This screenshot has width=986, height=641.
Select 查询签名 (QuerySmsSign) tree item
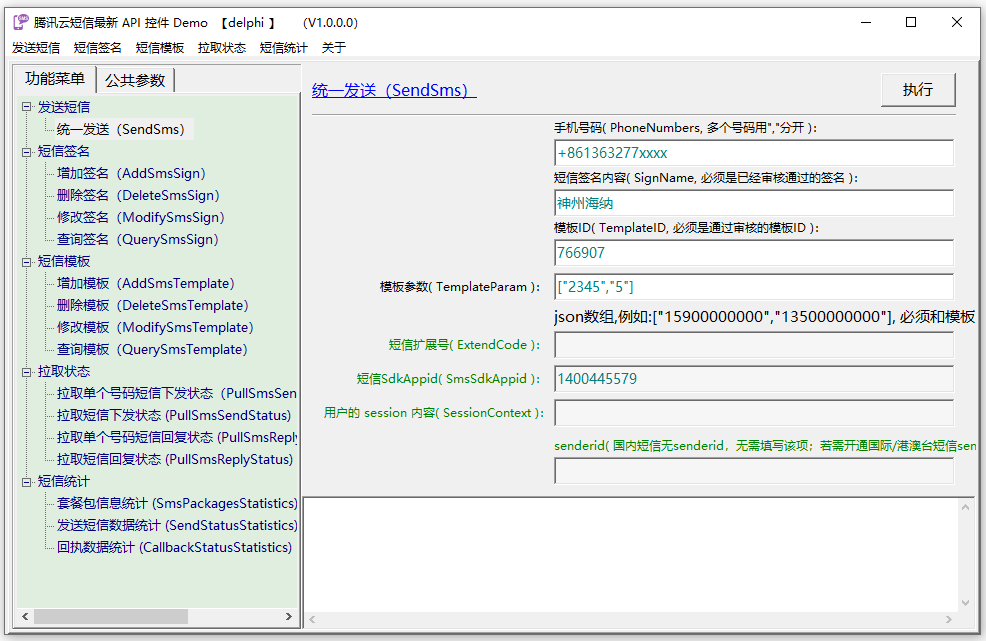tap(138, 240)
